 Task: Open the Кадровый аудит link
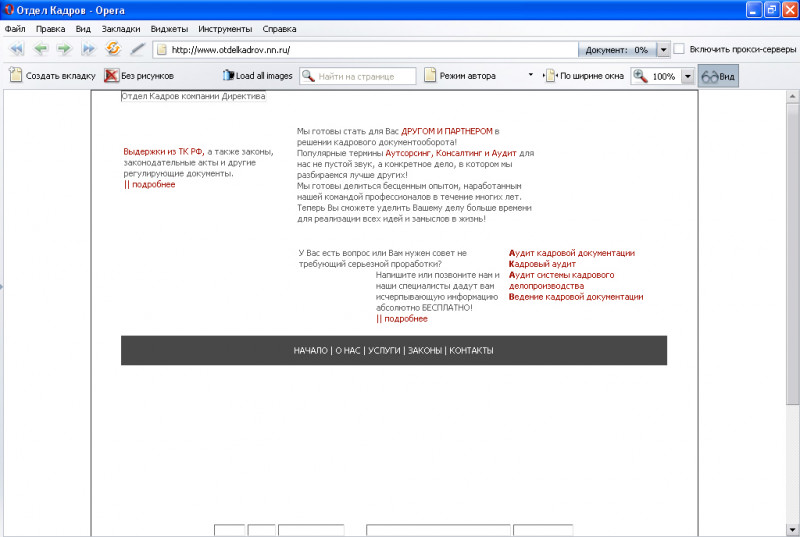point(542,264)
